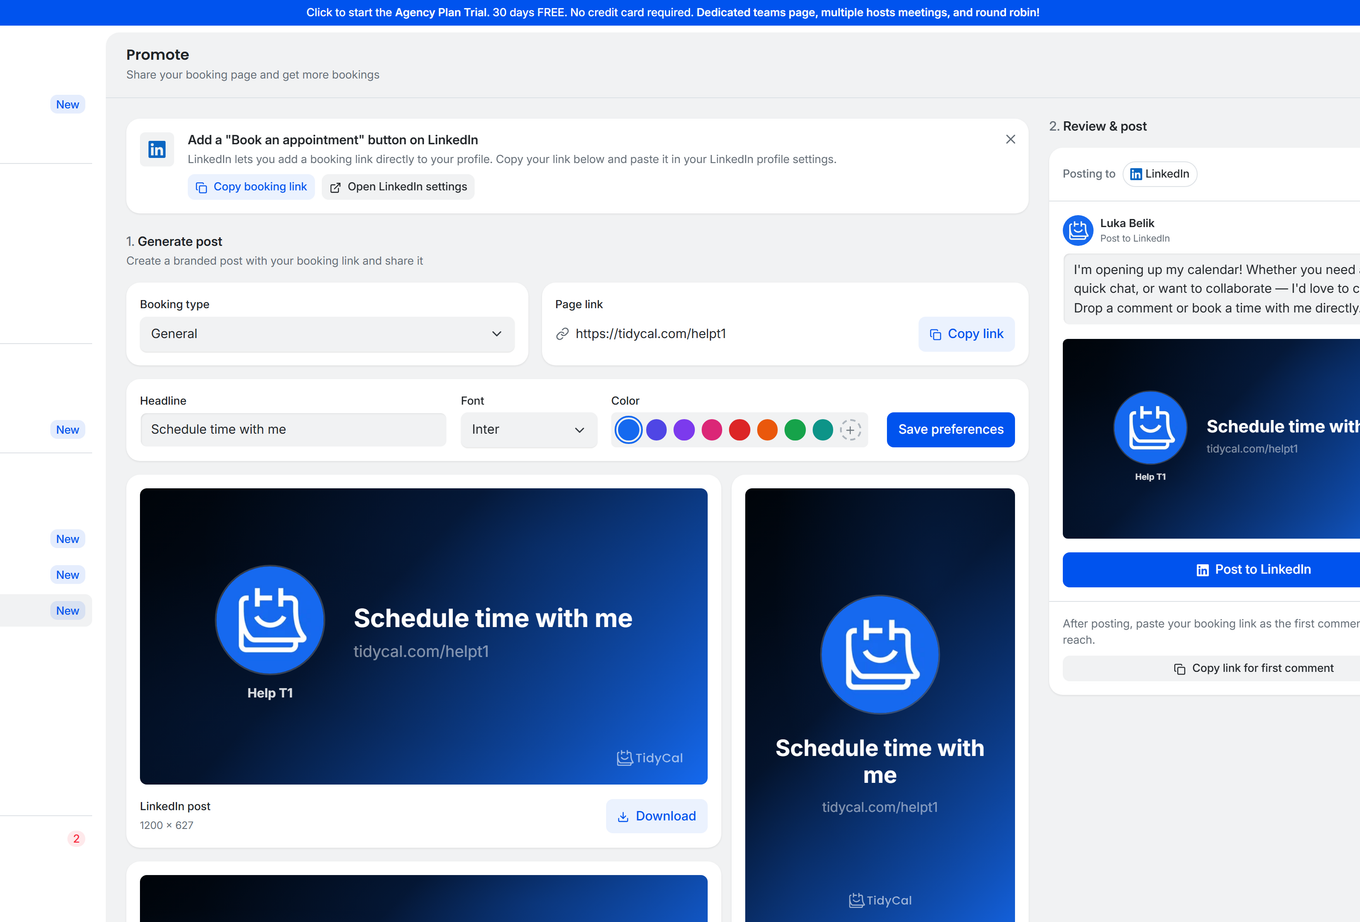
Task: Click Post to LinkedIn button
Action: (1211, 570)
